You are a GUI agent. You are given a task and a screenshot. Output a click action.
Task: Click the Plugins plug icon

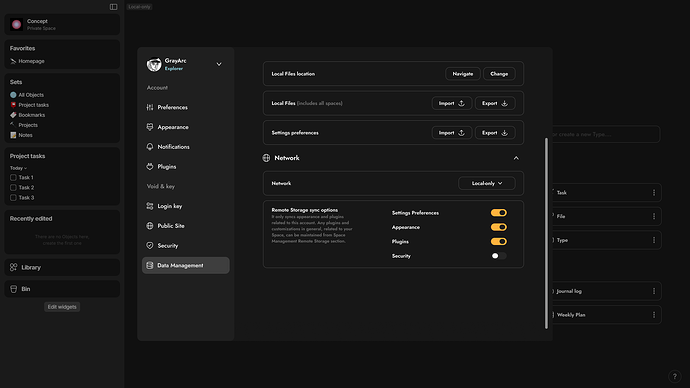coord(150,167)
